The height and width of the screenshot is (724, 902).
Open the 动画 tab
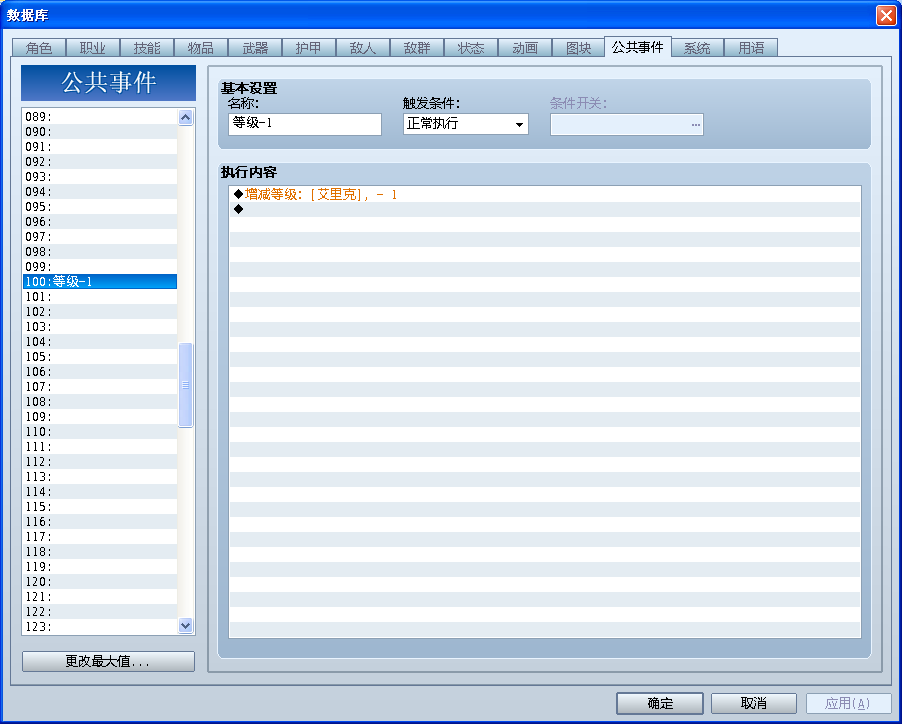click(x=525, y=48)
